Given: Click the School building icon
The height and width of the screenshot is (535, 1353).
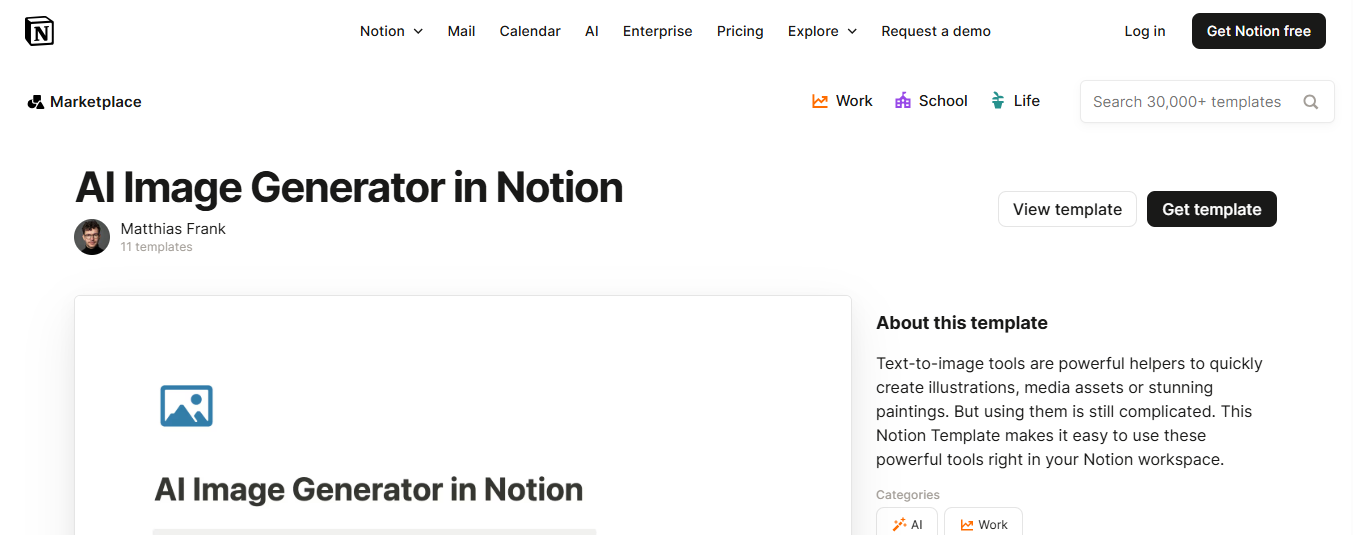Looking at the screenshot, I should [903, 101].
